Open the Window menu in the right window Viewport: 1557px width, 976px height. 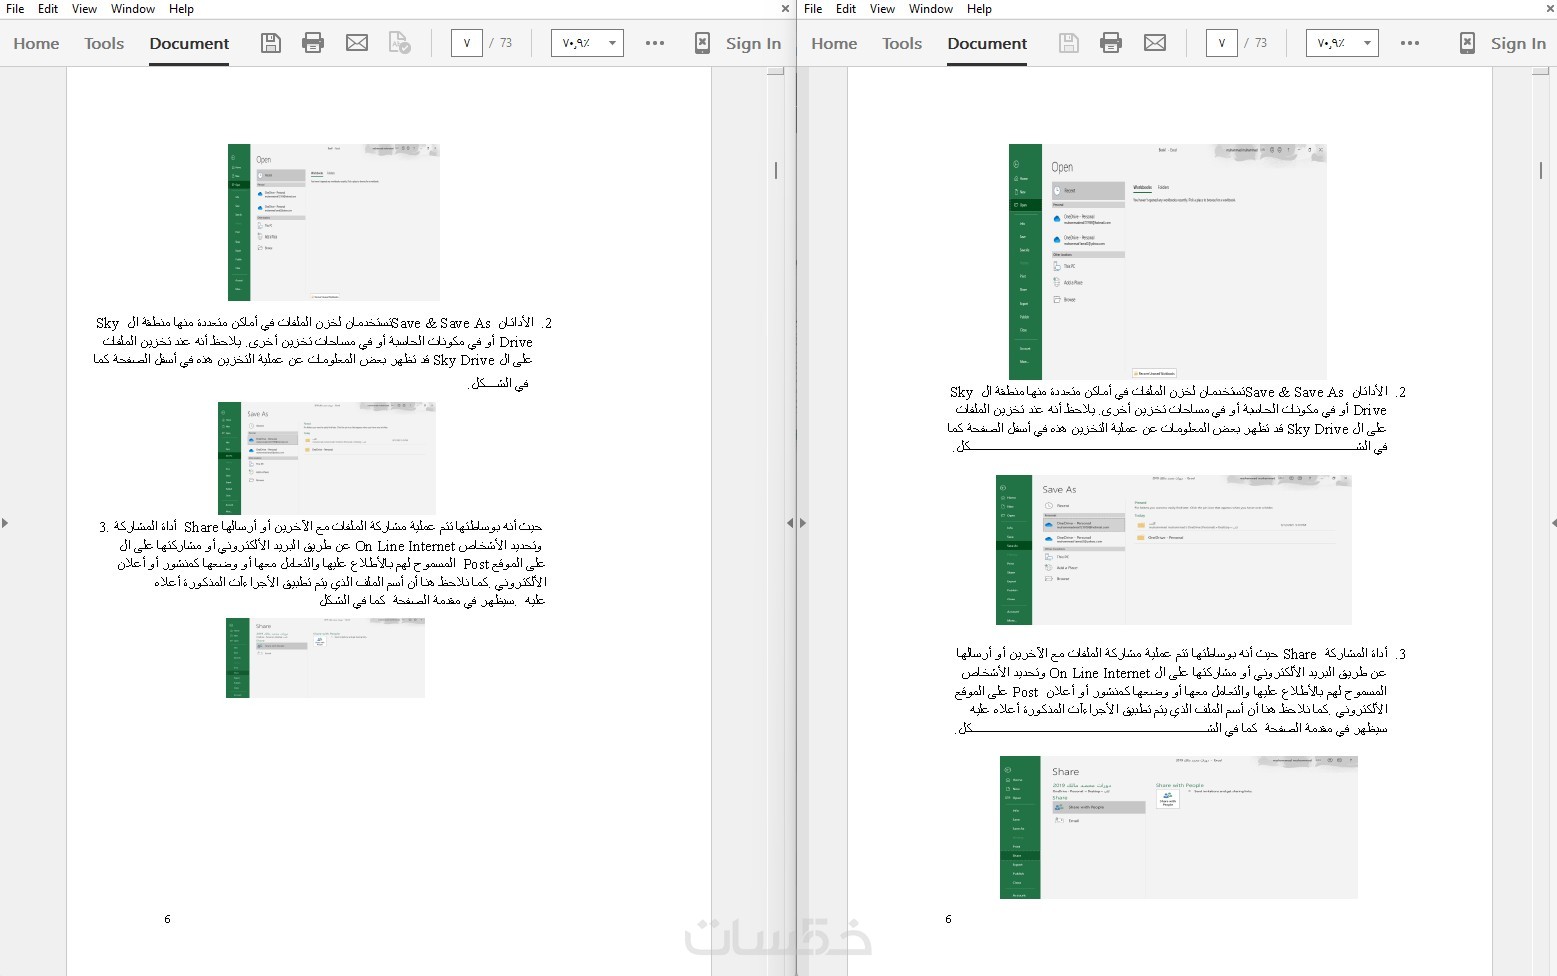(x=931, y=9)
